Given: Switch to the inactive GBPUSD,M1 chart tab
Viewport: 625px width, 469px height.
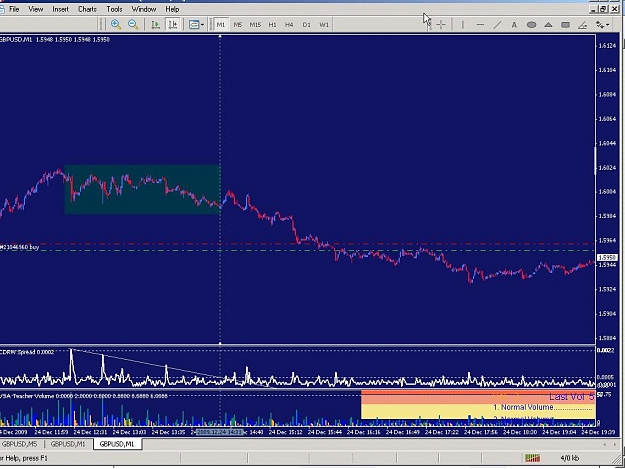Looking at the screenshot, I should tap(68, 444).
